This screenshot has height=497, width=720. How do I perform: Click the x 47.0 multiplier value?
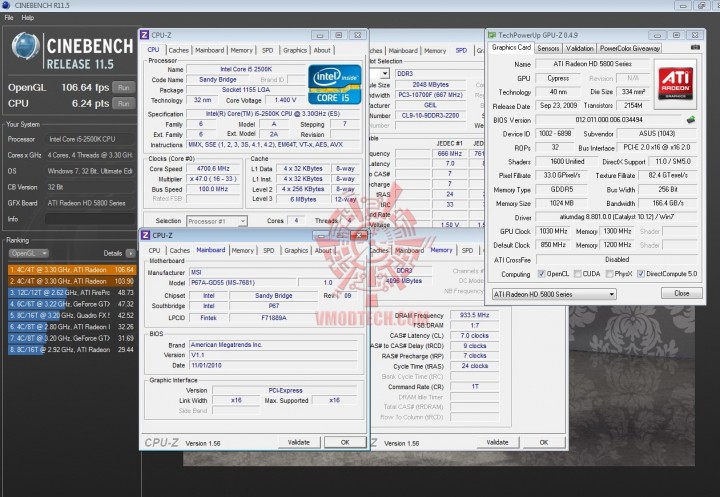213,179
